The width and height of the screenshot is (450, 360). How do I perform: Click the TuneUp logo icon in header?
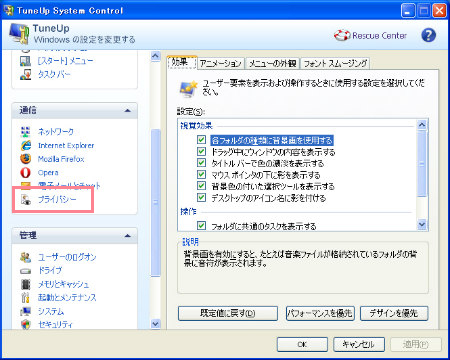(x=19, y=33)
